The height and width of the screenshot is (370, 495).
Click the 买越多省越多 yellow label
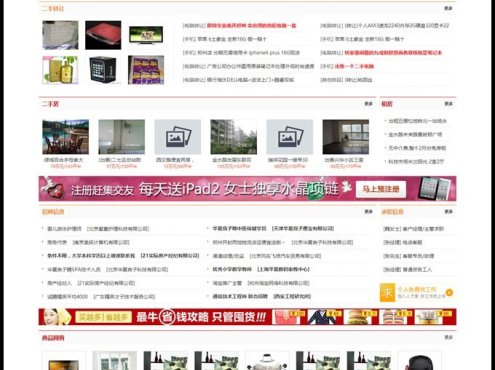[x=103, y=317]
